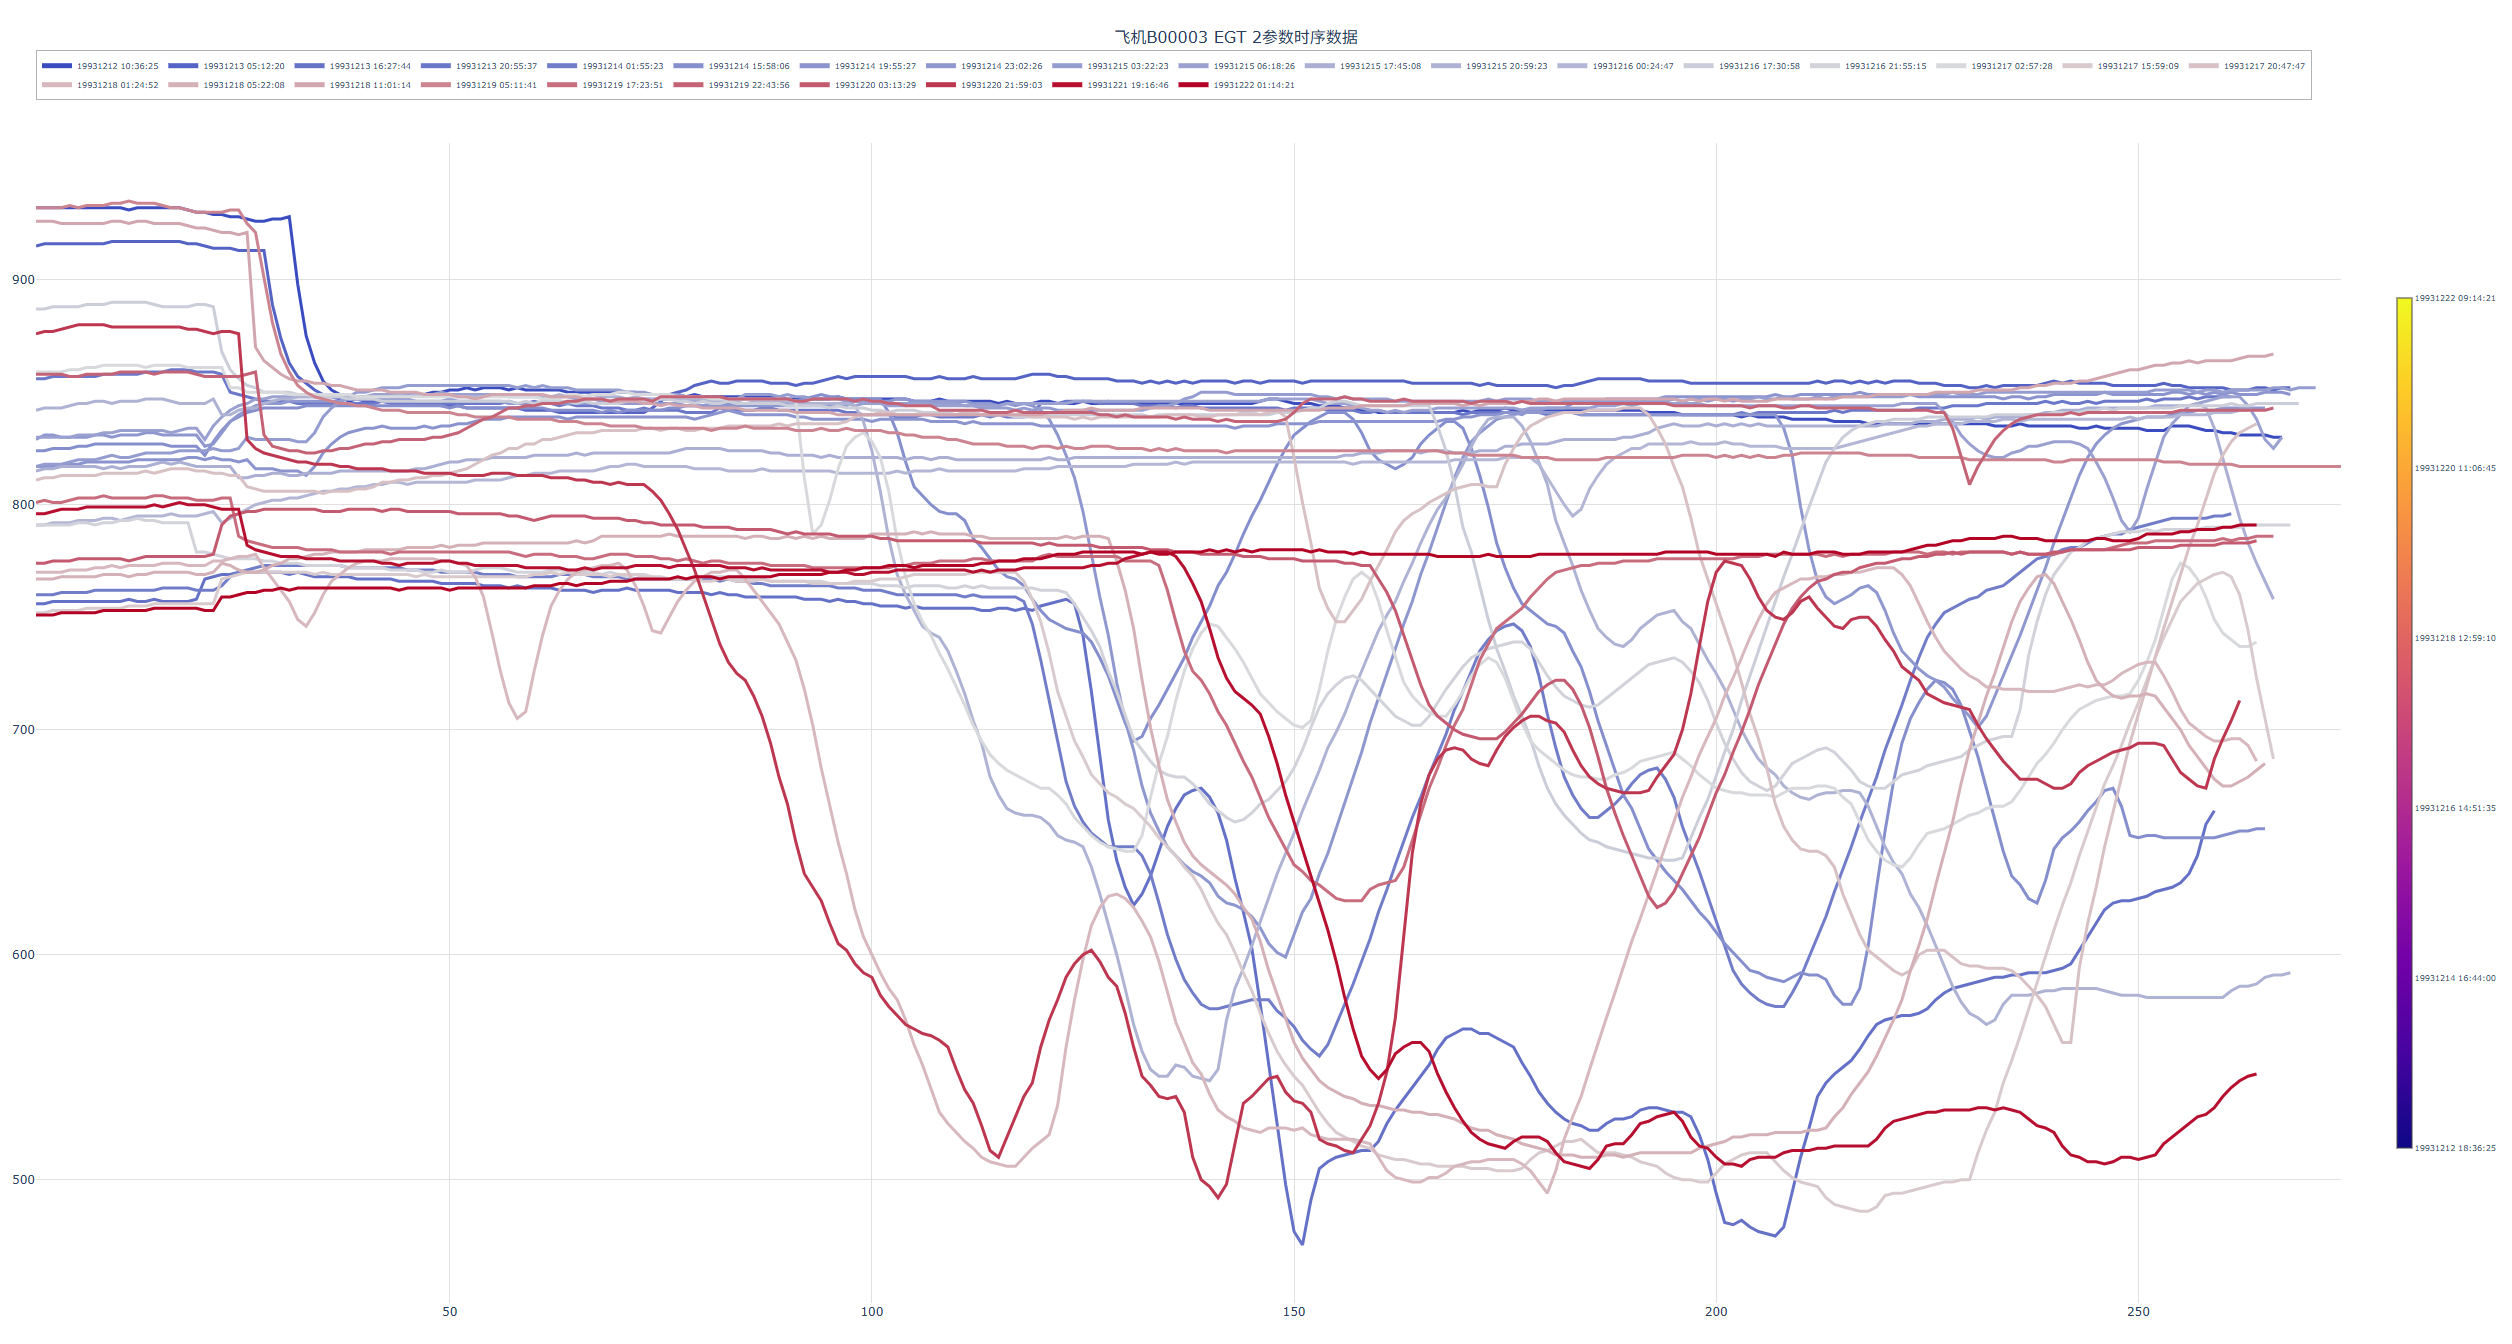Screen dimensions: 2512x1344
Task: Click the chart title 飞机B00003 EGT 2参数时序数据
Action: pyautogui.click(x=1236, y=37)
